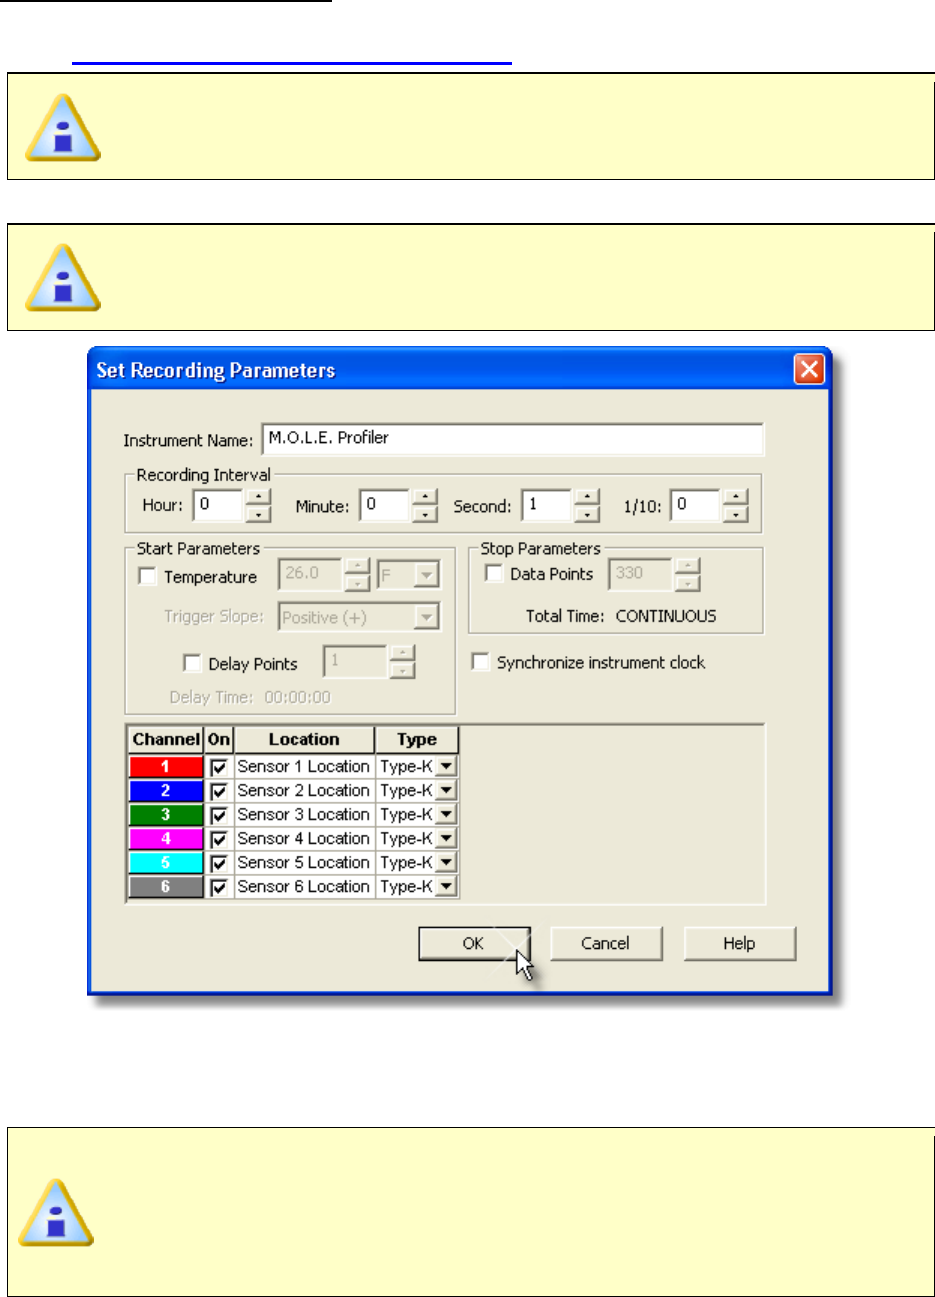
Task: Enable the Data Points stop checkbox
Action: coord(494,573)
